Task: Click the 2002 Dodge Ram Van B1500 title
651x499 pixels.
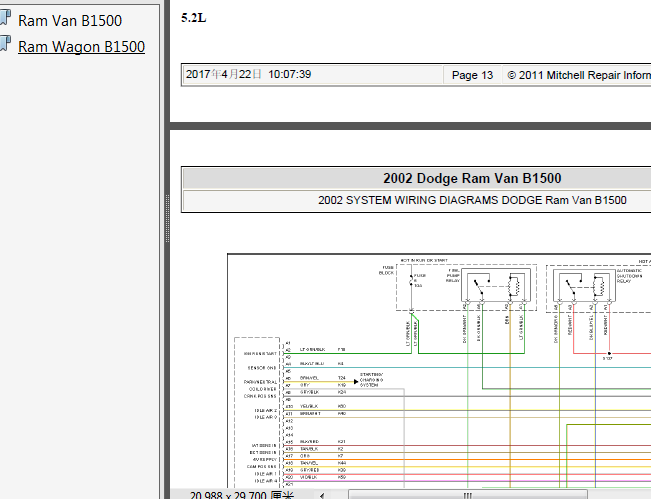Action: click(x=472, y=179)
